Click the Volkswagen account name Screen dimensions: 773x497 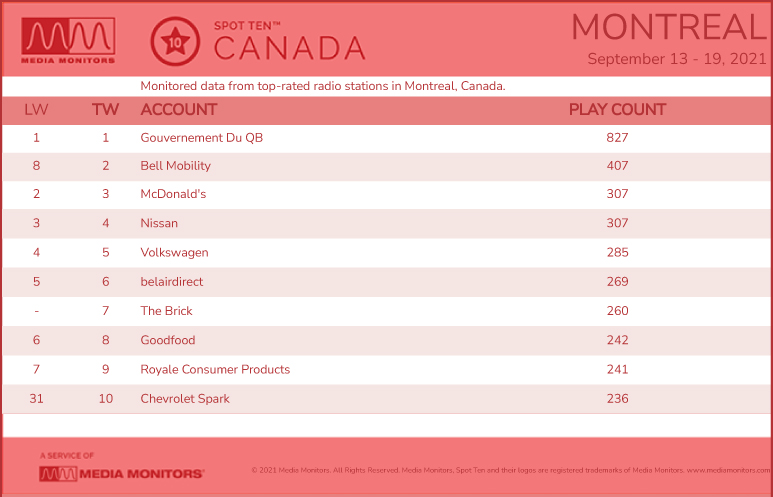[x=175, y=252]
